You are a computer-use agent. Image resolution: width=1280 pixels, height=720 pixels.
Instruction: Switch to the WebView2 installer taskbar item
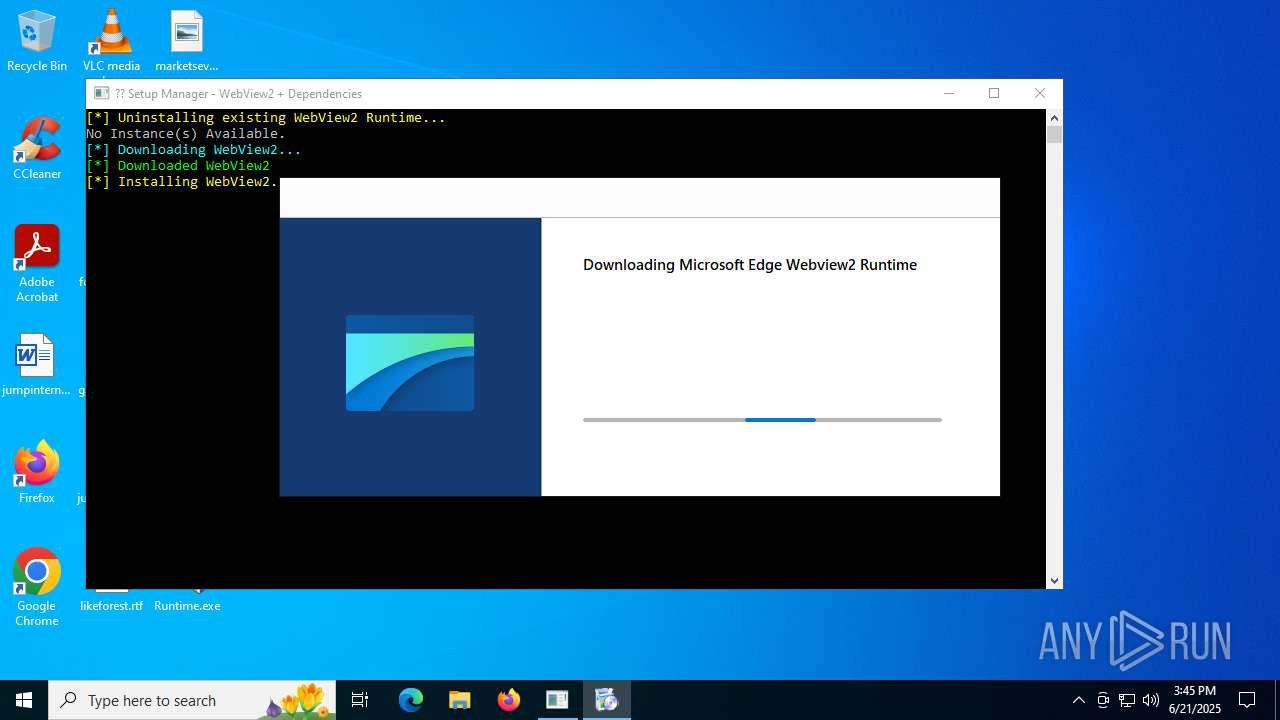coord(606,700)
